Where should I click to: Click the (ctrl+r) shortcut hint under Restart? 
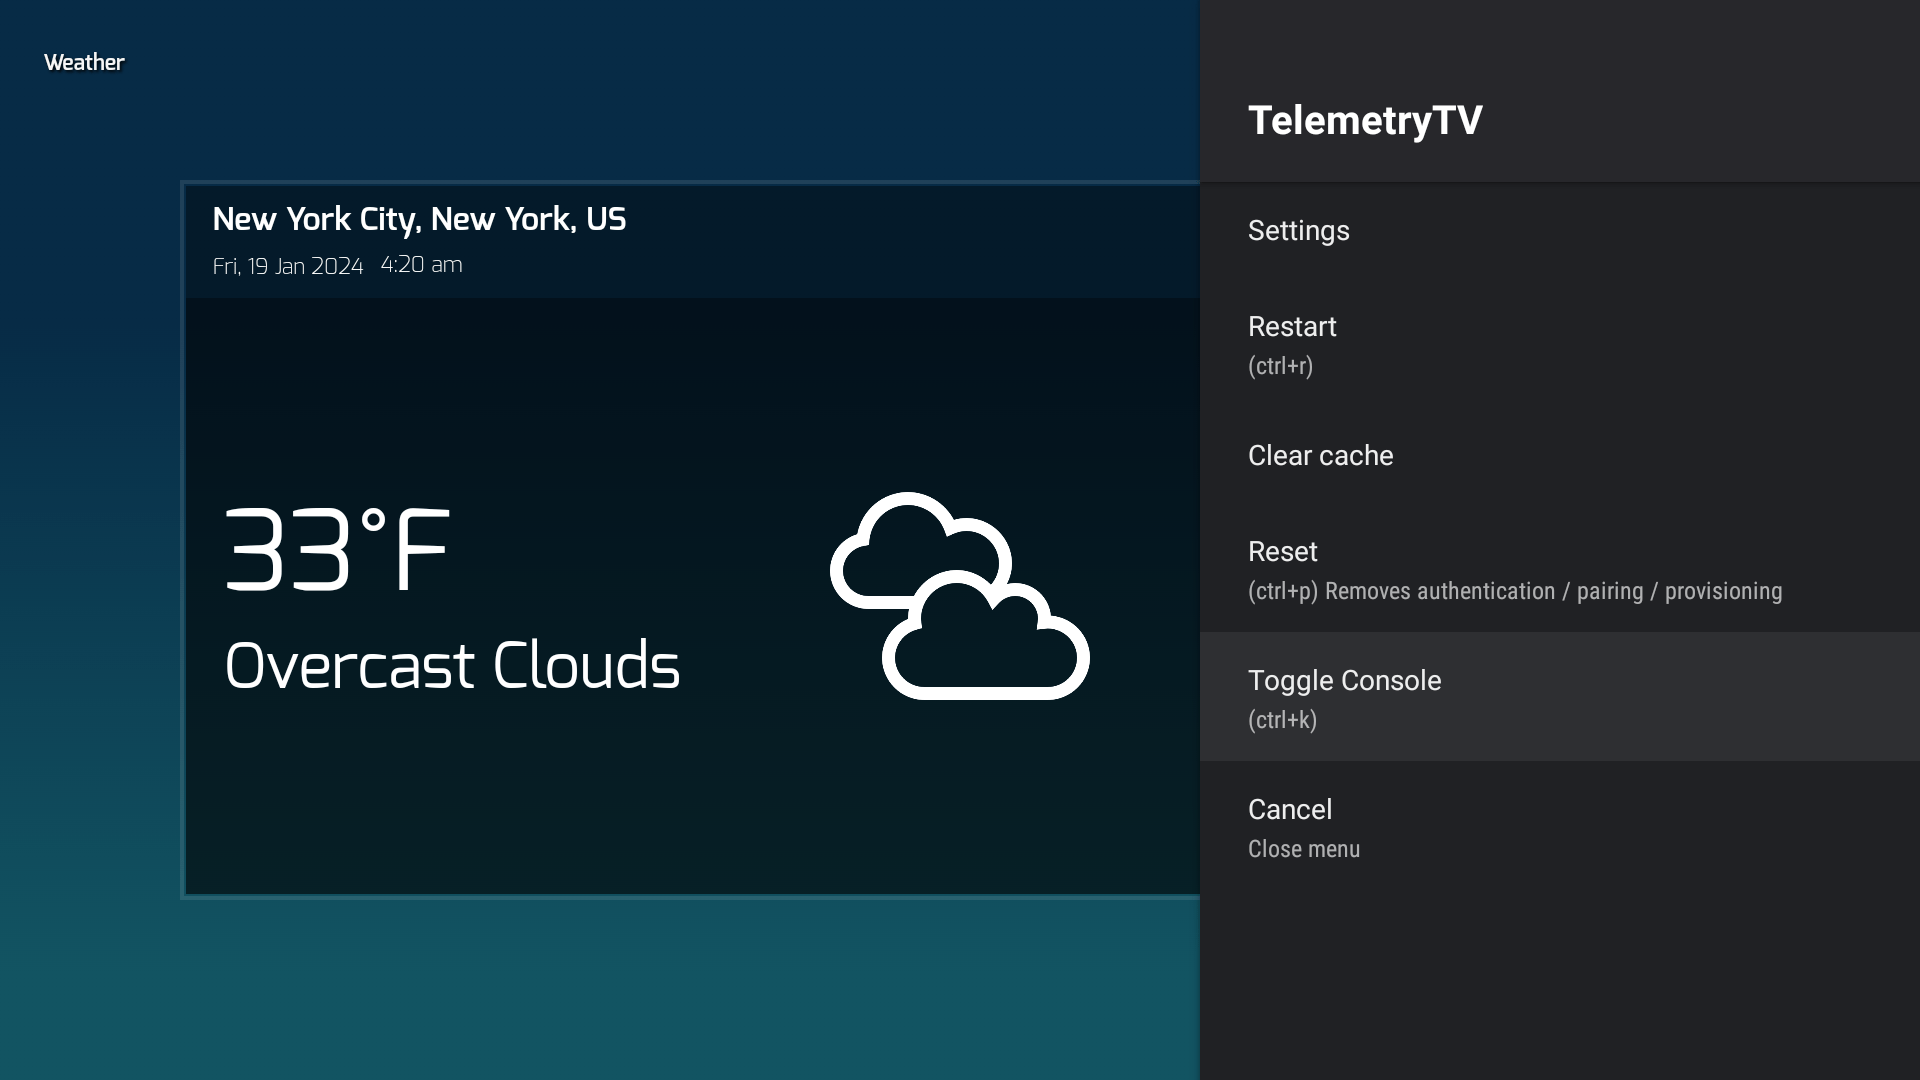[1280, 366]
